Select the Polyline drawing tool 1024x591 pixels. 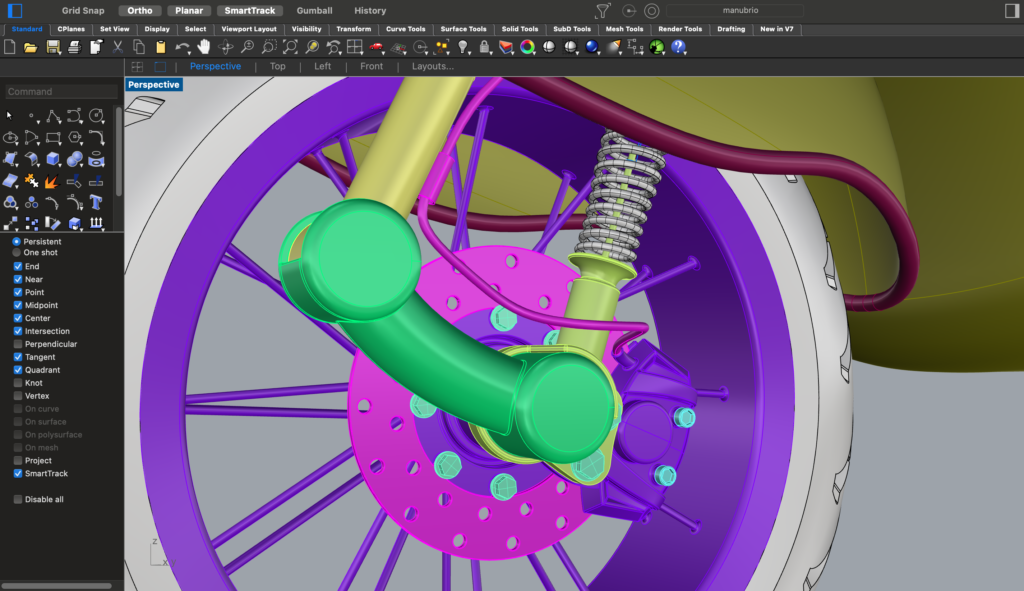53,116
